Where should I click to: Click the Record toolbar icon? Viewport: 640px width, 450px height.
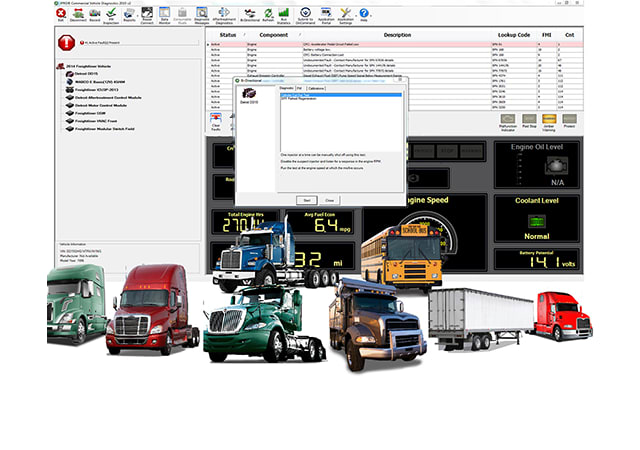95,15
